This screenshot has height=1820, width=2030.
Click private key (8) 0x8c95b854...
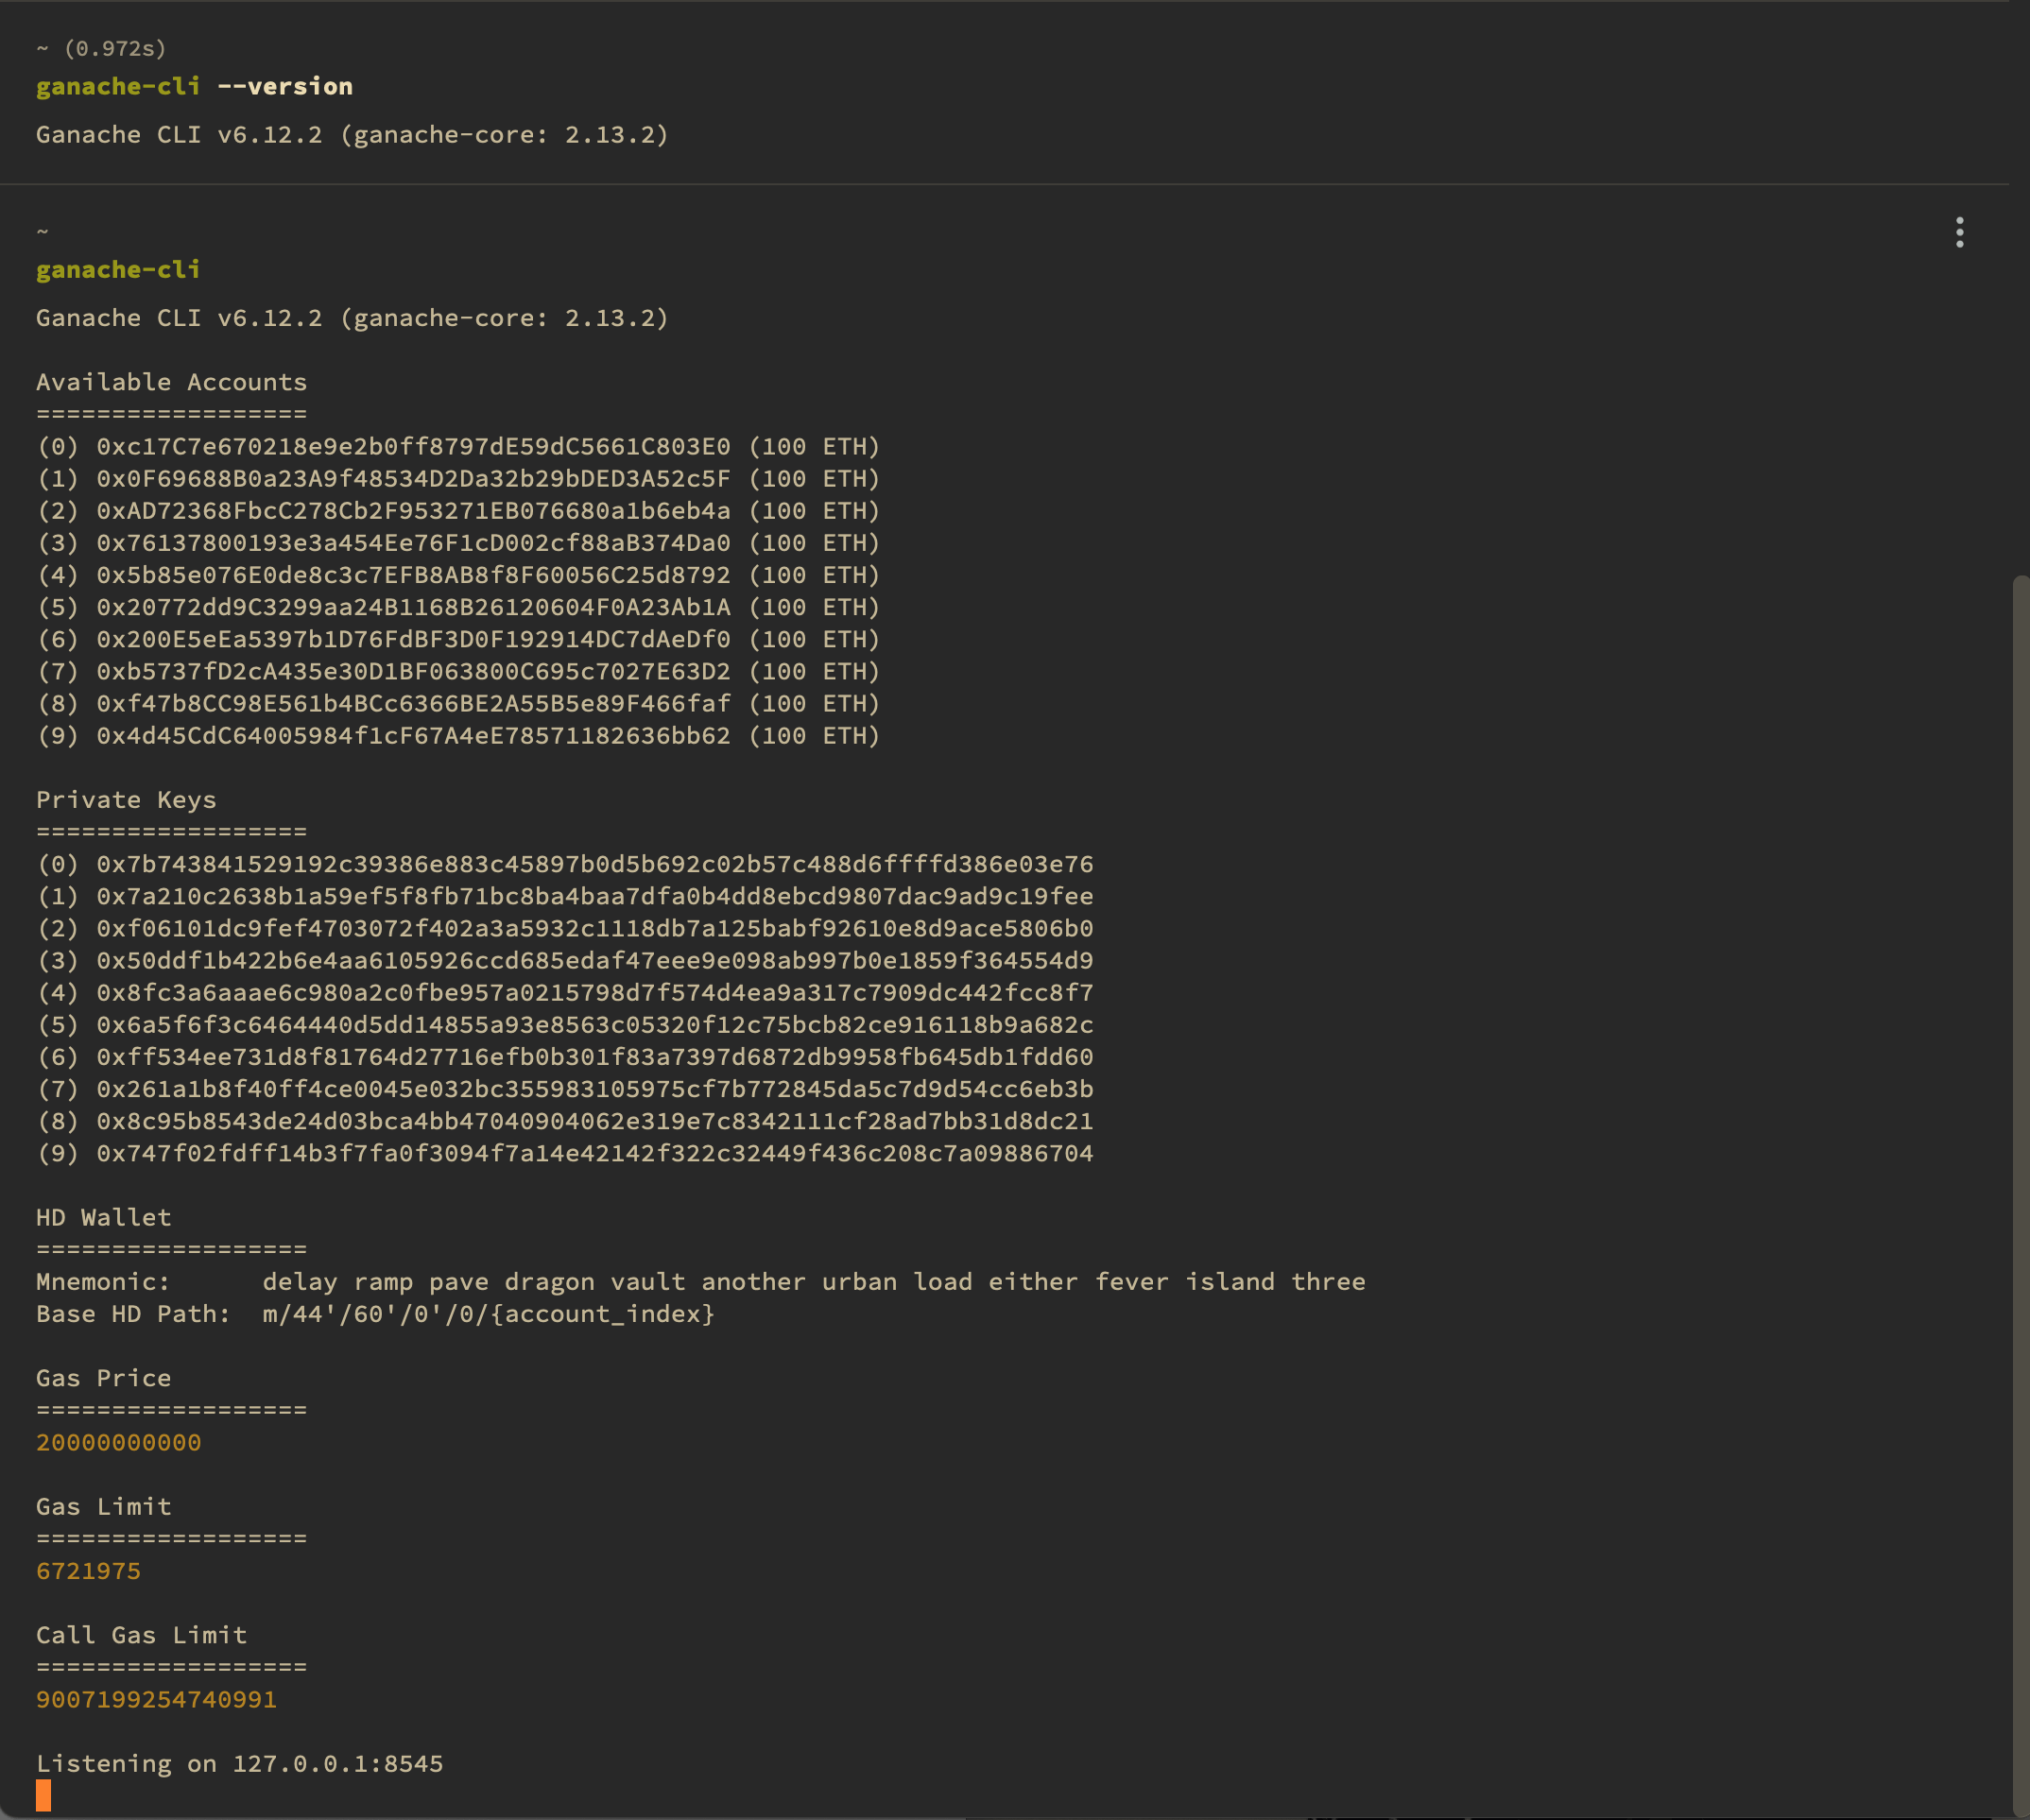595,1121
